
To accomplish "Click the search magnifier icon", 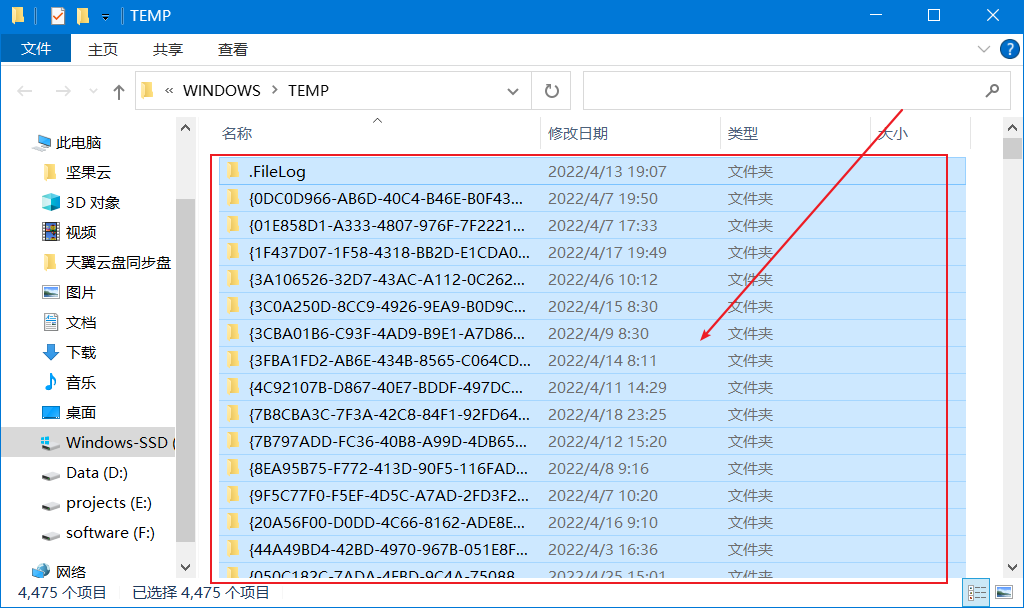I will [993, 91].
